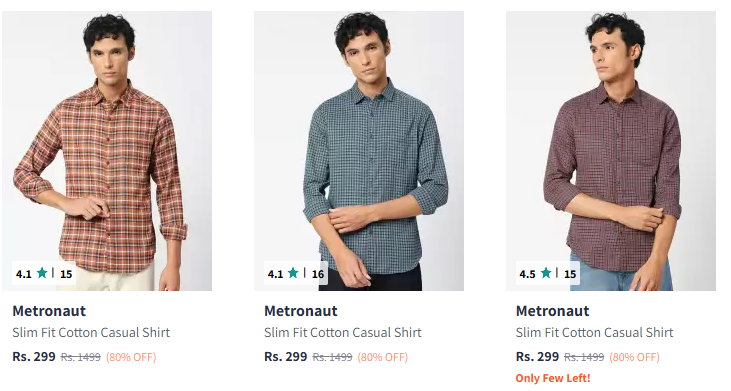The height and width of the screenshot is (391, 731).
Task: Click the star icon beside the 4.5 rating
Action: point(545,273)
